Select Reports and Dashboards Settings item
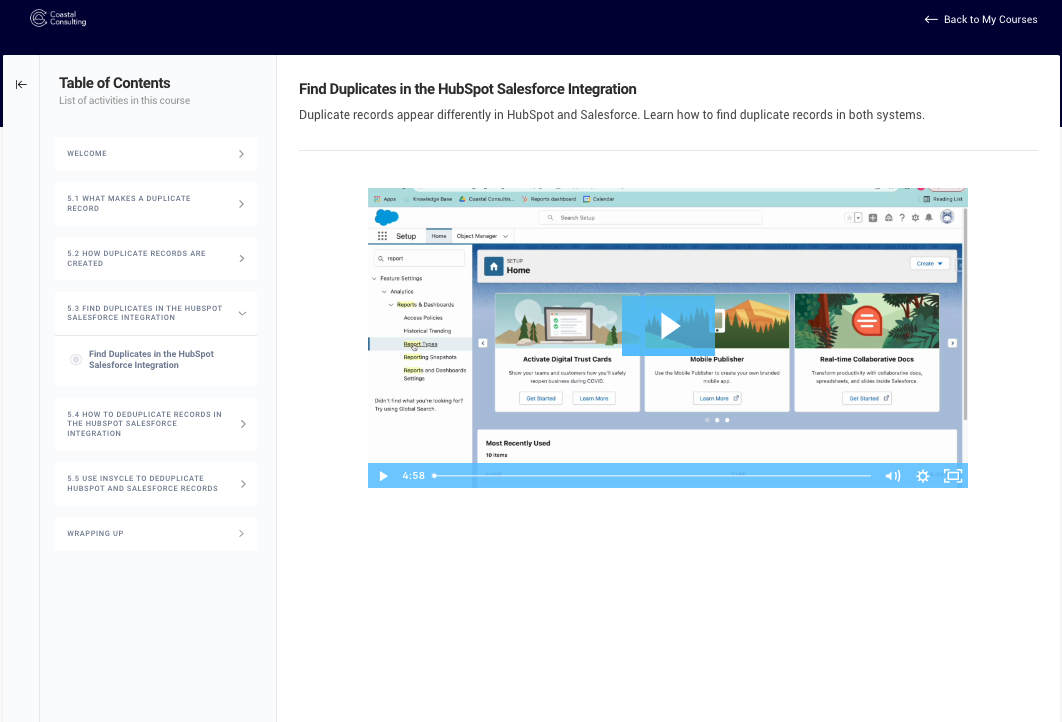 (435, 375)
